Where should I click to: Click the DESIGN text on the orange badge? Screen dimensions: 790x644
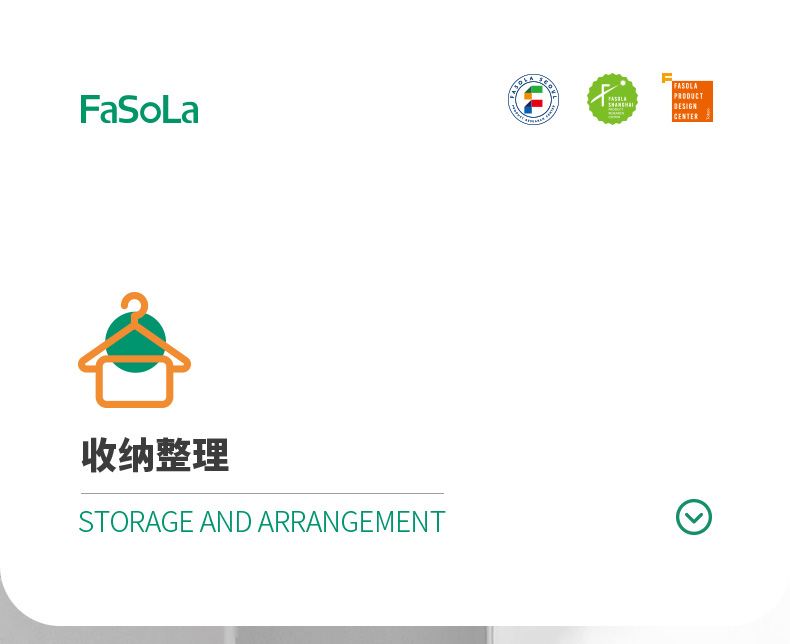click(x=685, y=106)
